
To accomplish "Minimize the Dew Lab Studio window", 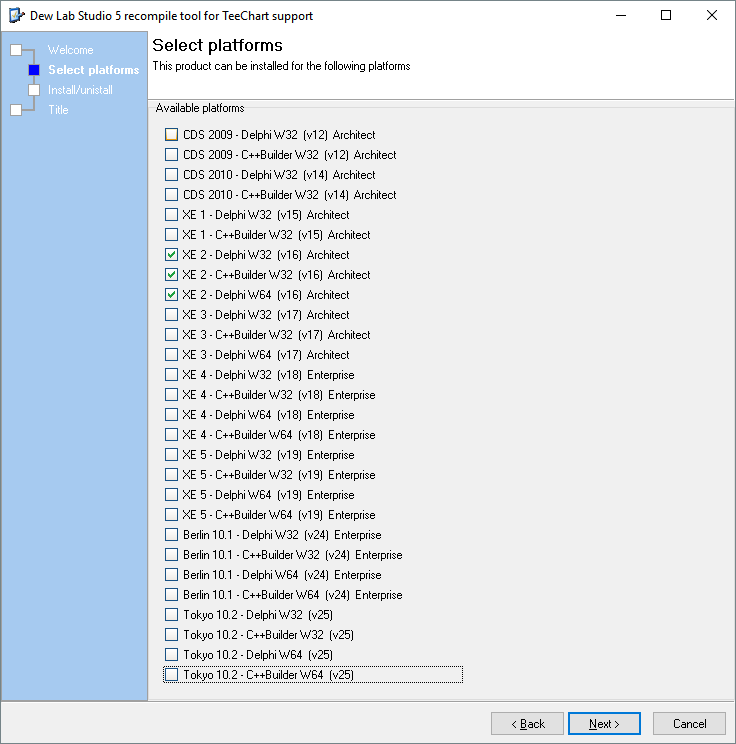I will point(621,16).
